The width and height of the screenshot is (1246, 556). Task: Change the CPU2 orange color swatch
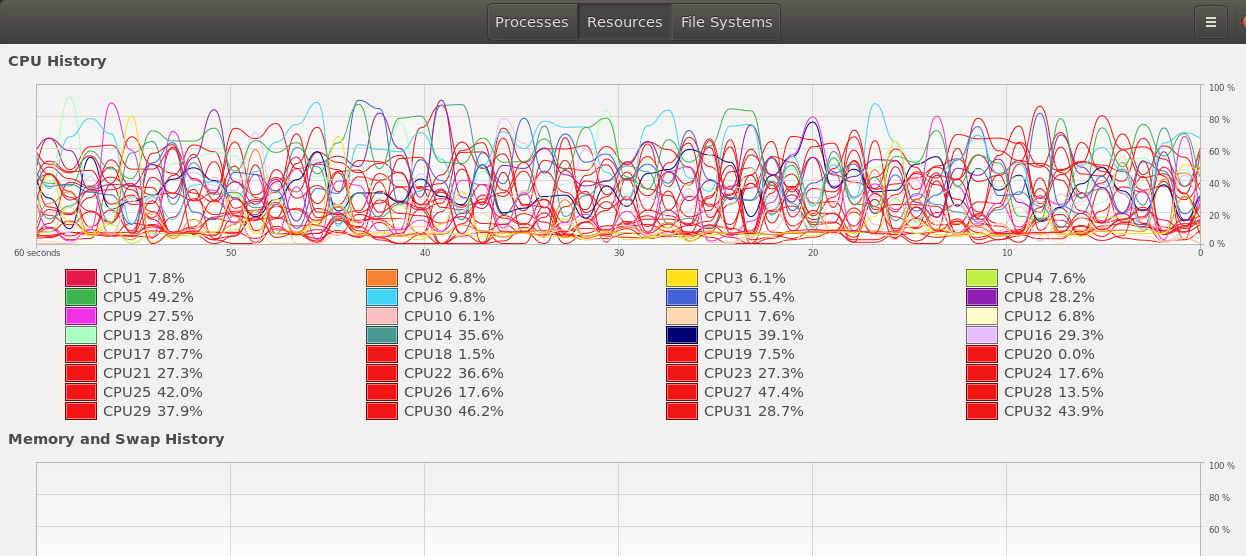pyautogui.click(x=382, y=278)
